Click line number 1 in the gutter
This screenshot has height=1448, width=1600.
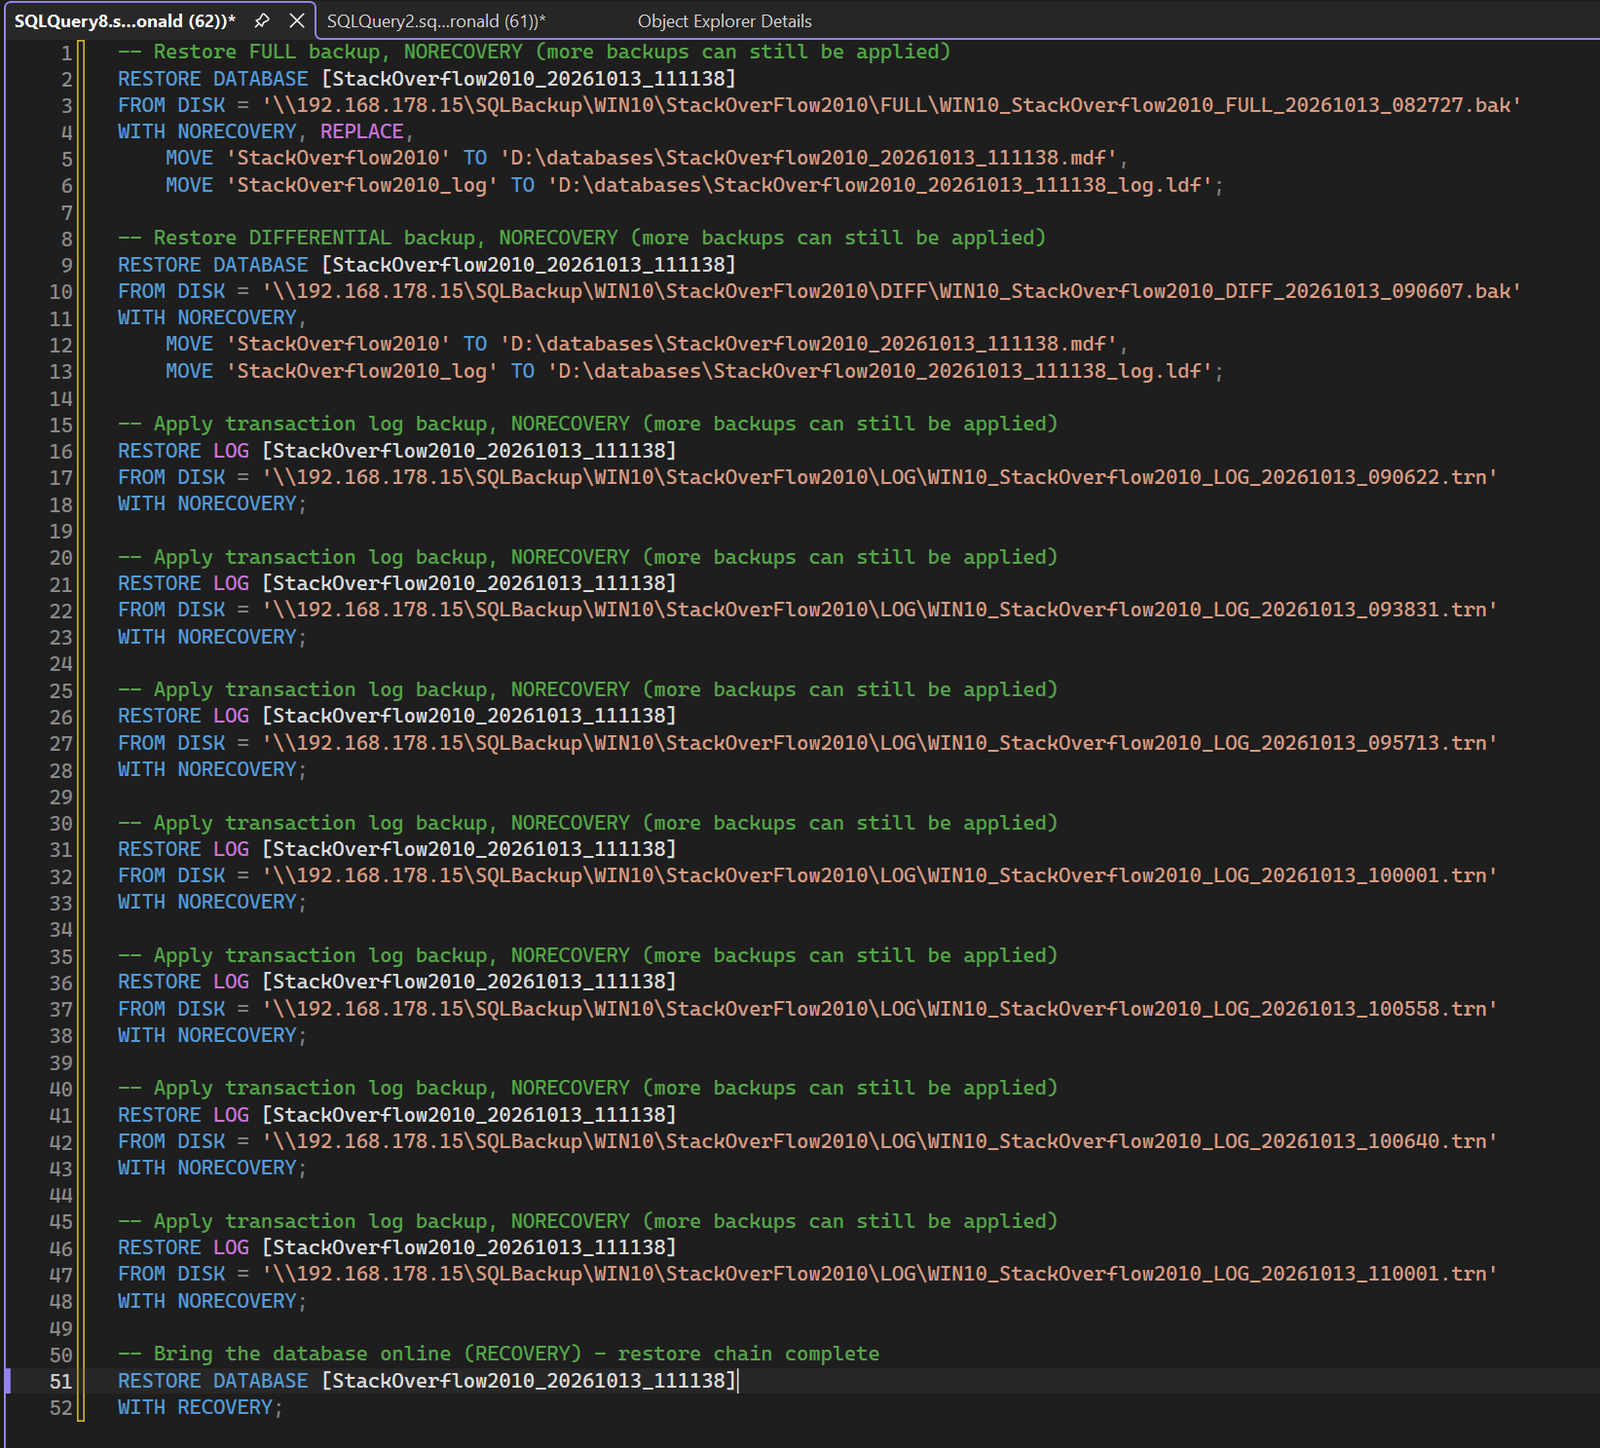67,53
